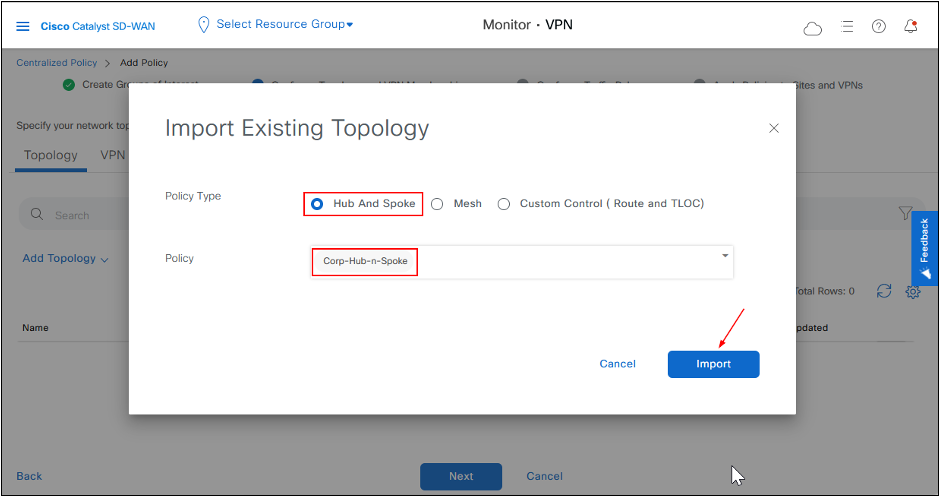Choose Custom Control (Route and TLOC) option

point(504,204)
